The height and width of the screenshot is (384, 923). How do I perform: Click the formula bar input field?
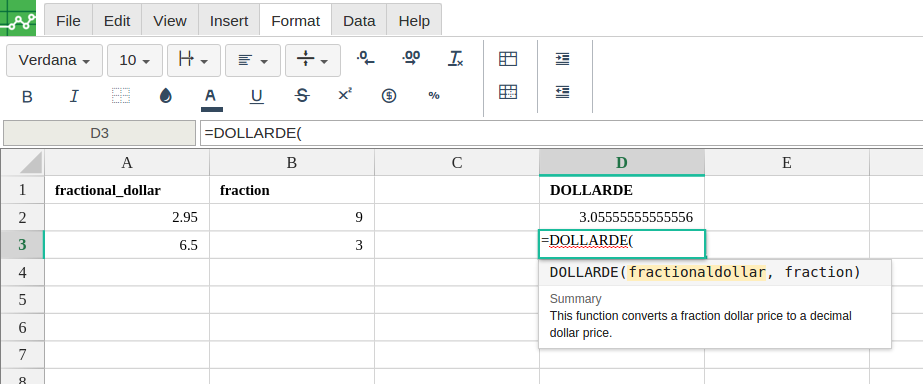click(x=562, y=133)
